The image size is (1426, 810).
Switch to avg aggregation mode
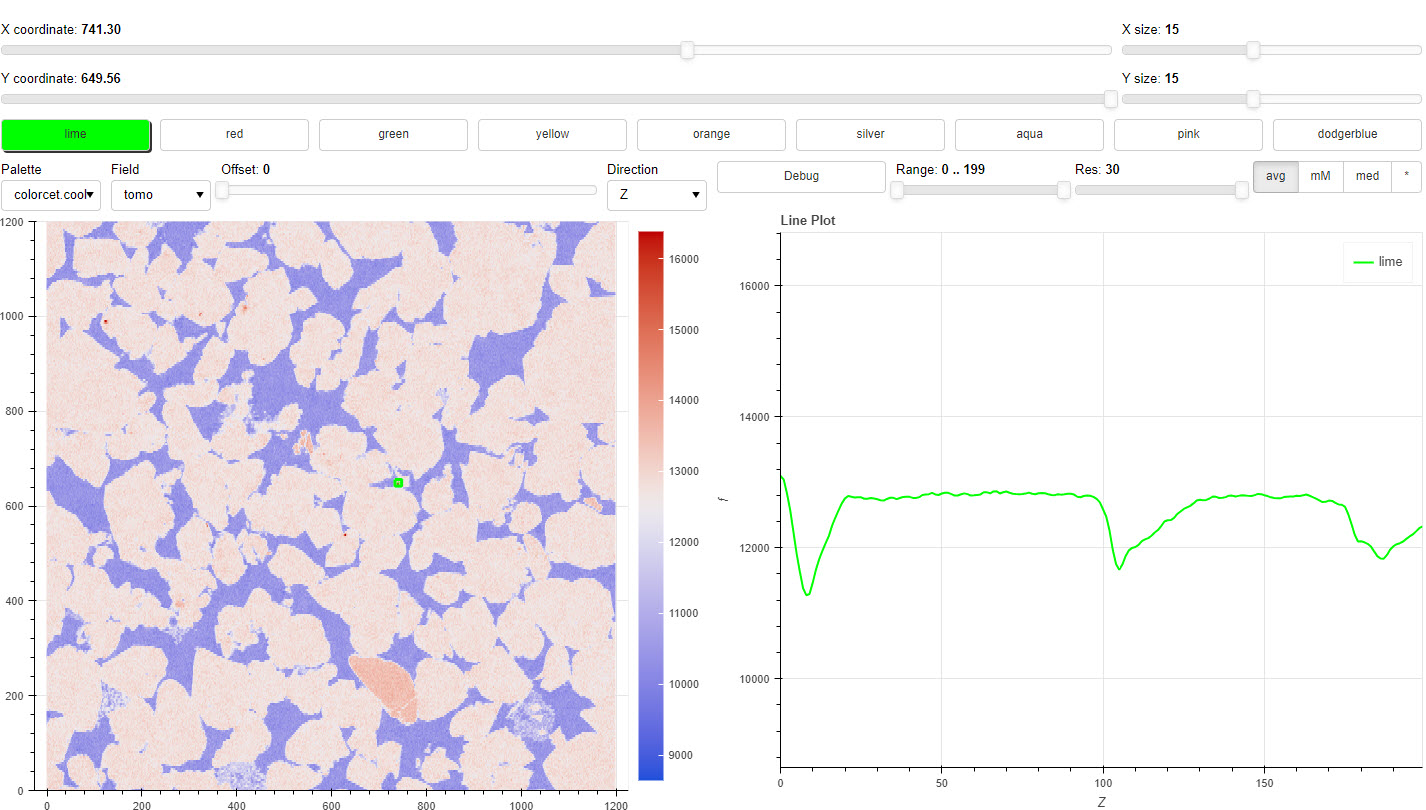tap(1275, 176)
